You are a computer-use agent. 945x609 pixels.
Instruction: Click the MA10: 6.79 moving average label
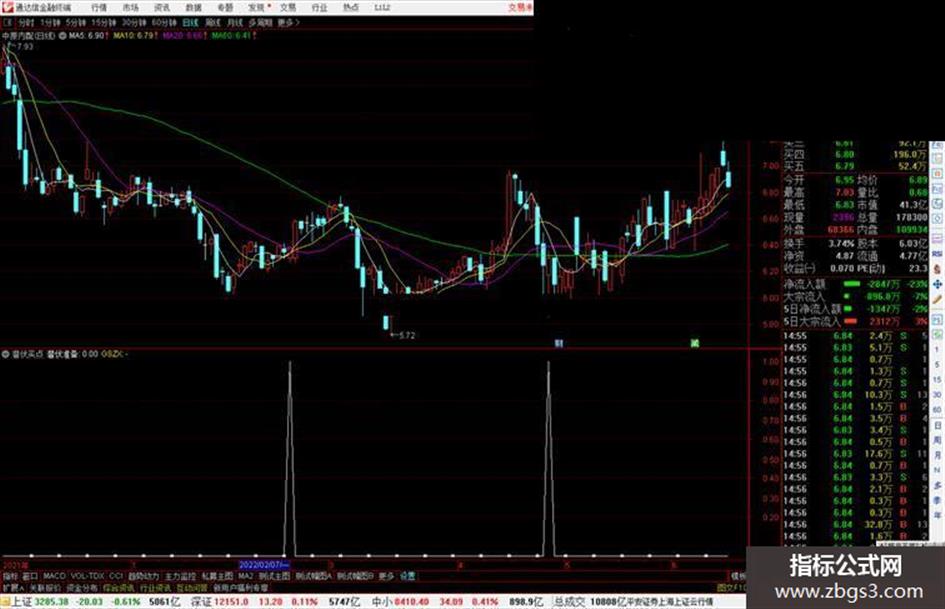tap(134, 36)
